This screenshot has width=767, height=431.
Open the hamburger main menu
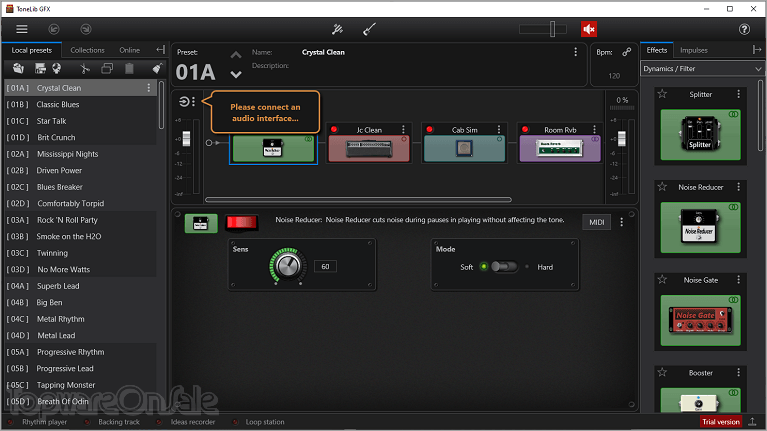coord(22,29)
